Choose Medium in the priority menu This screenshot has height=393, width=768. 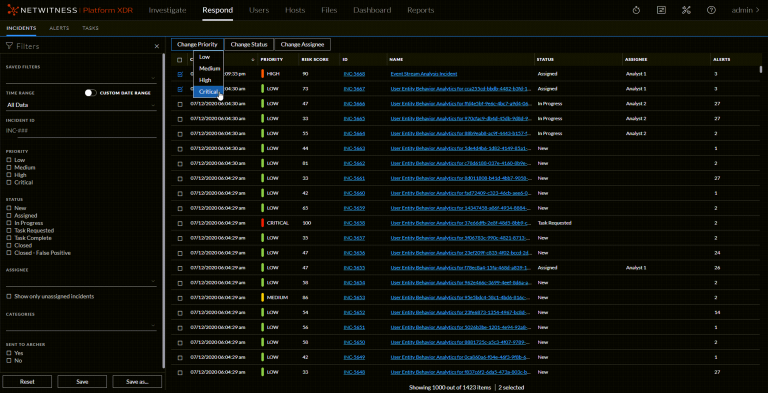point(209,69)
